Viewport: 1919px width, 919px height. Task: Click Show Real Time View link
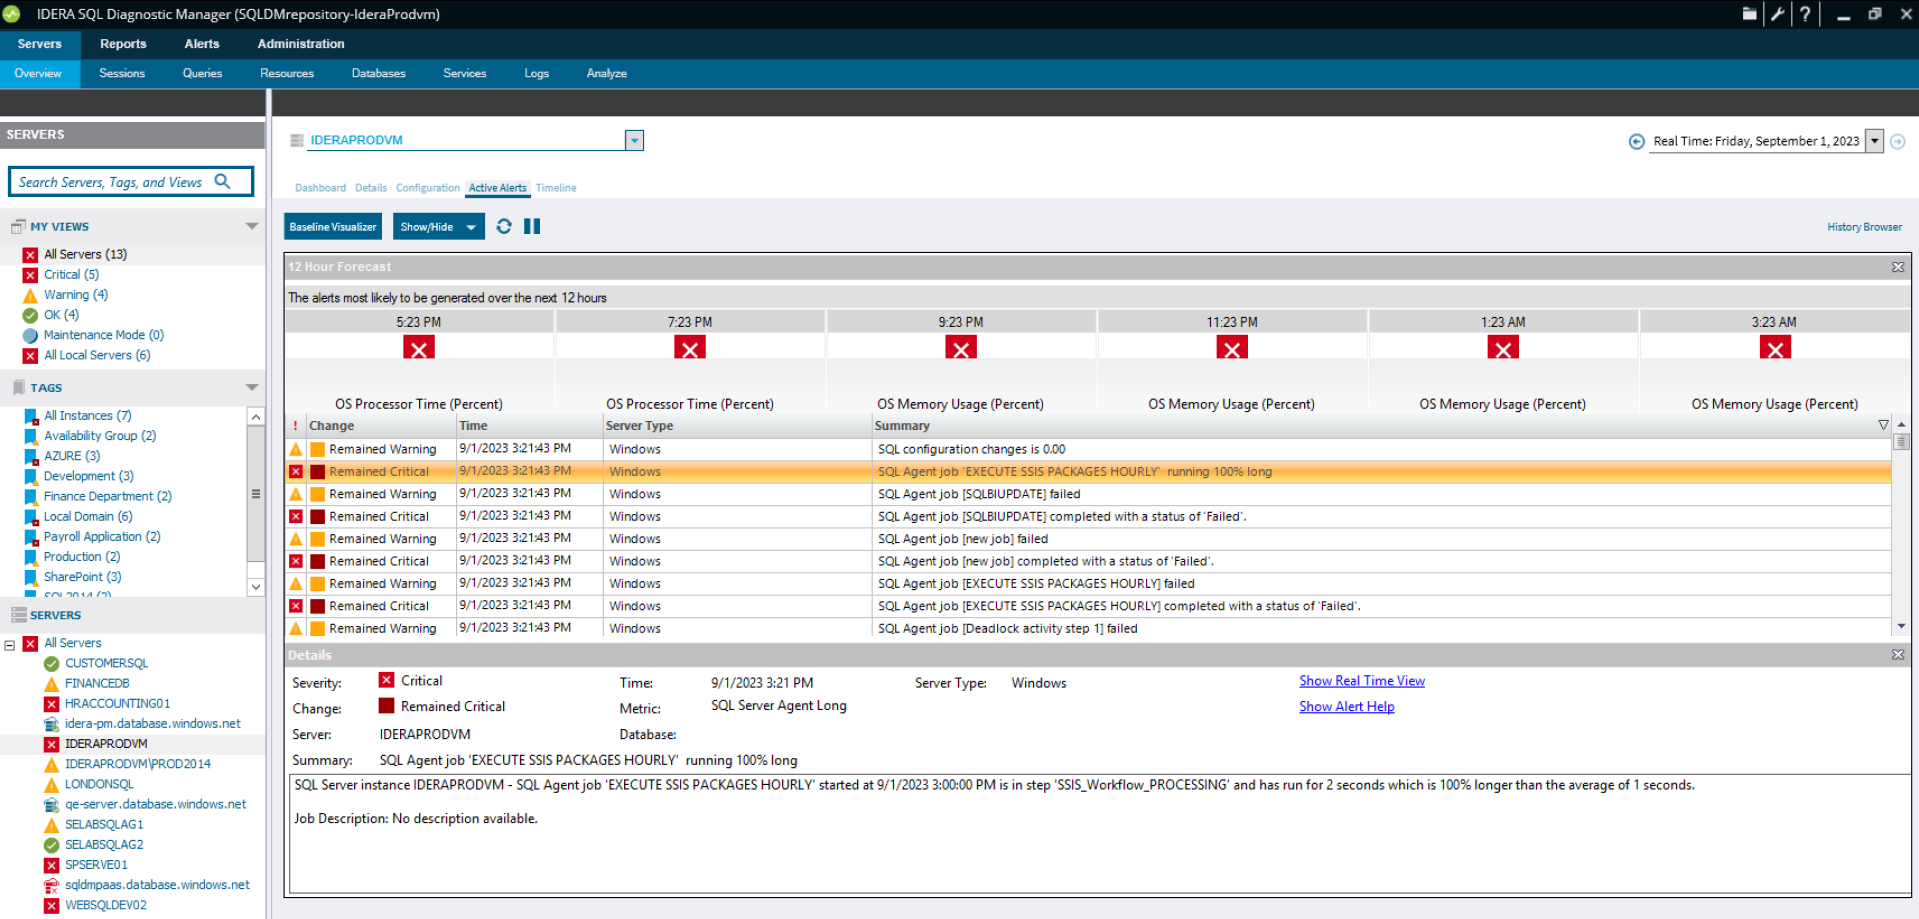(x=1362, y=681)
